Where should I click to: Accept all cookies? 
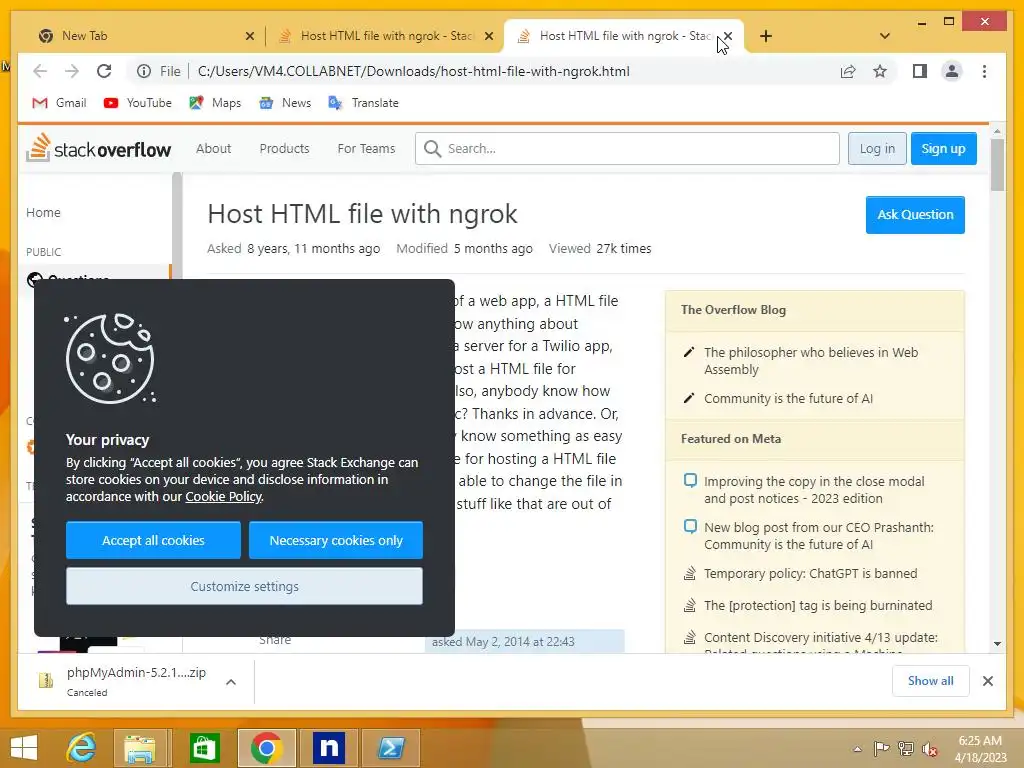coord(153,540)
